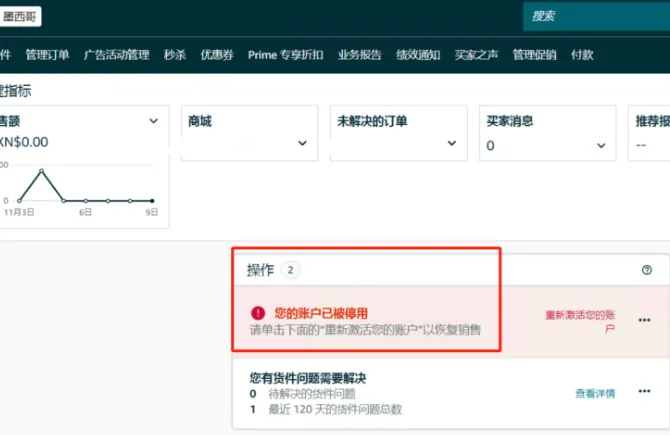670x435 pixels.
Task: Click the 买家消息 count value 0
Action: (490, 146)
